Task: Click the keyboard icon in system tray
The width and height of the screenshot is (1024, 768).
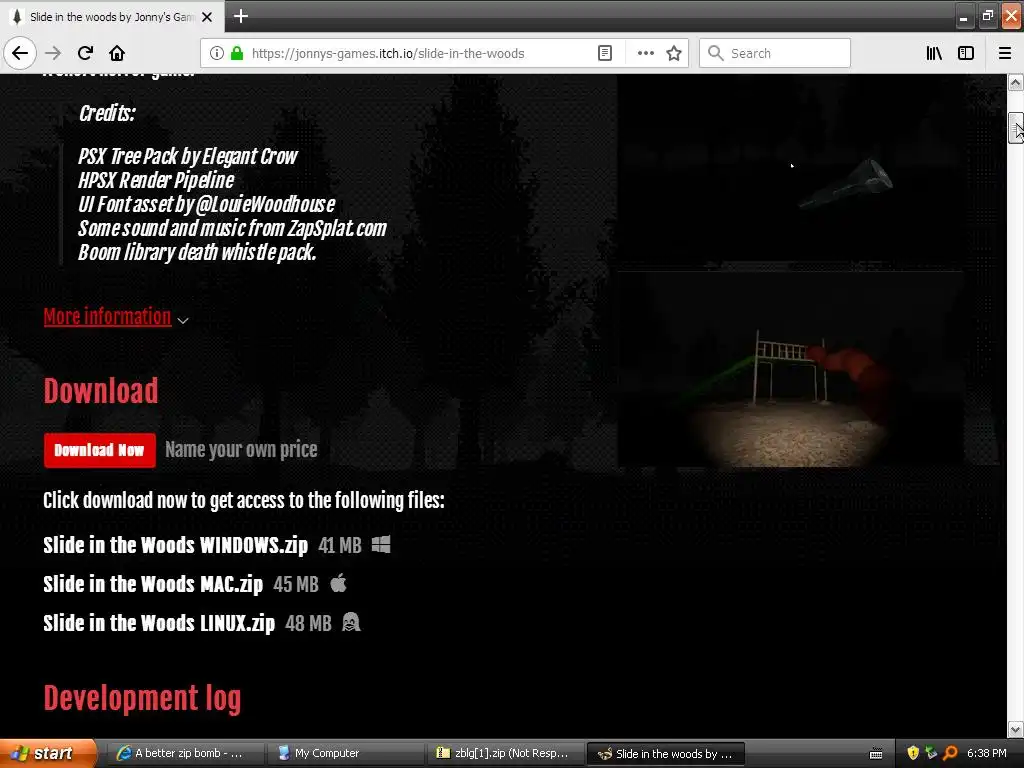Action: pos(876,754)
